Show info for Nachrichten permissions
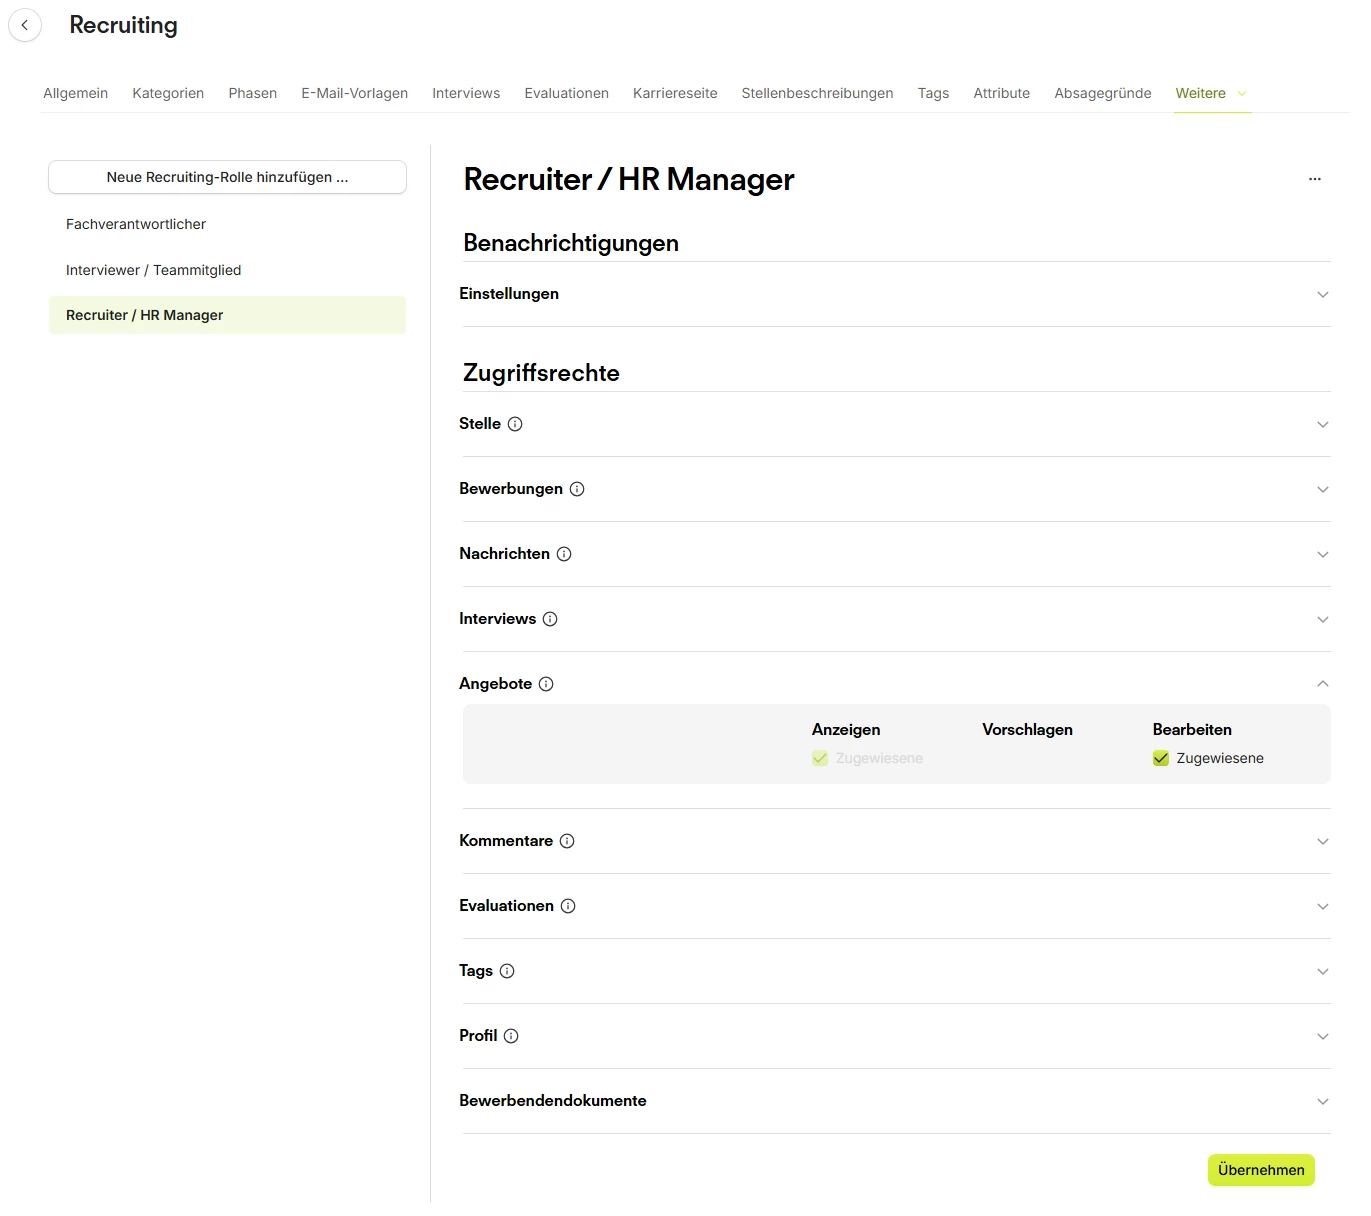The height and width of the screenshot is (1216, 1371). [564, 554]
